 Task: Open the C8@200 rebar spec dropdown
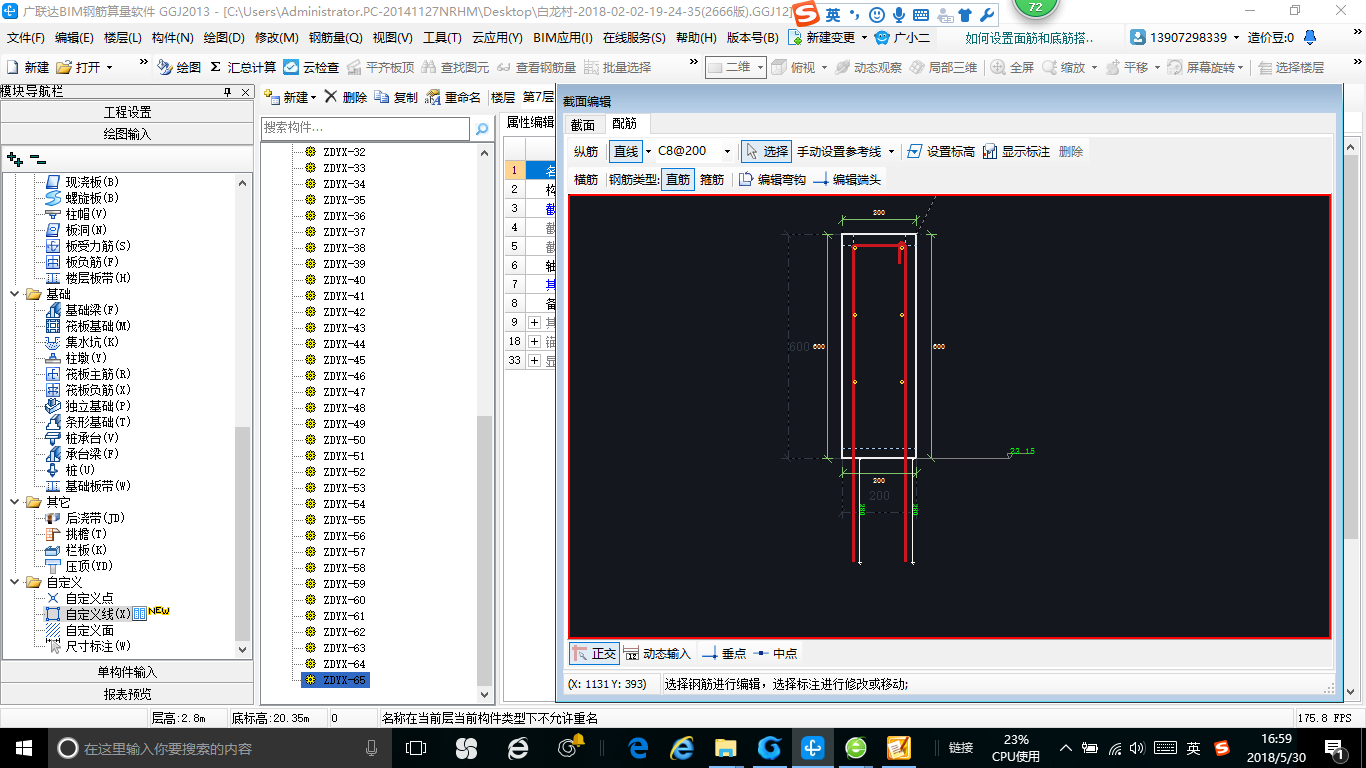click(727, 151)
